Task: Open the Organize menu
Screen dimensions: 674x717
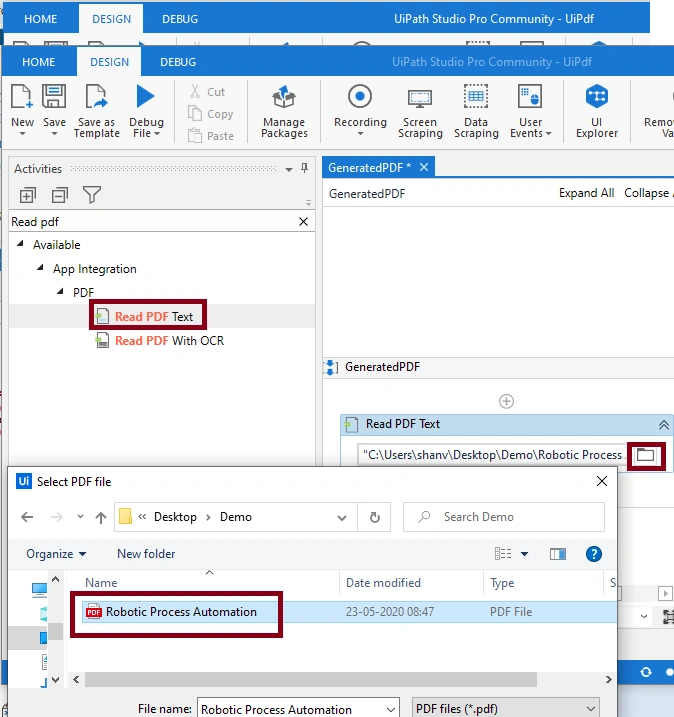Action: pos(56,554)
